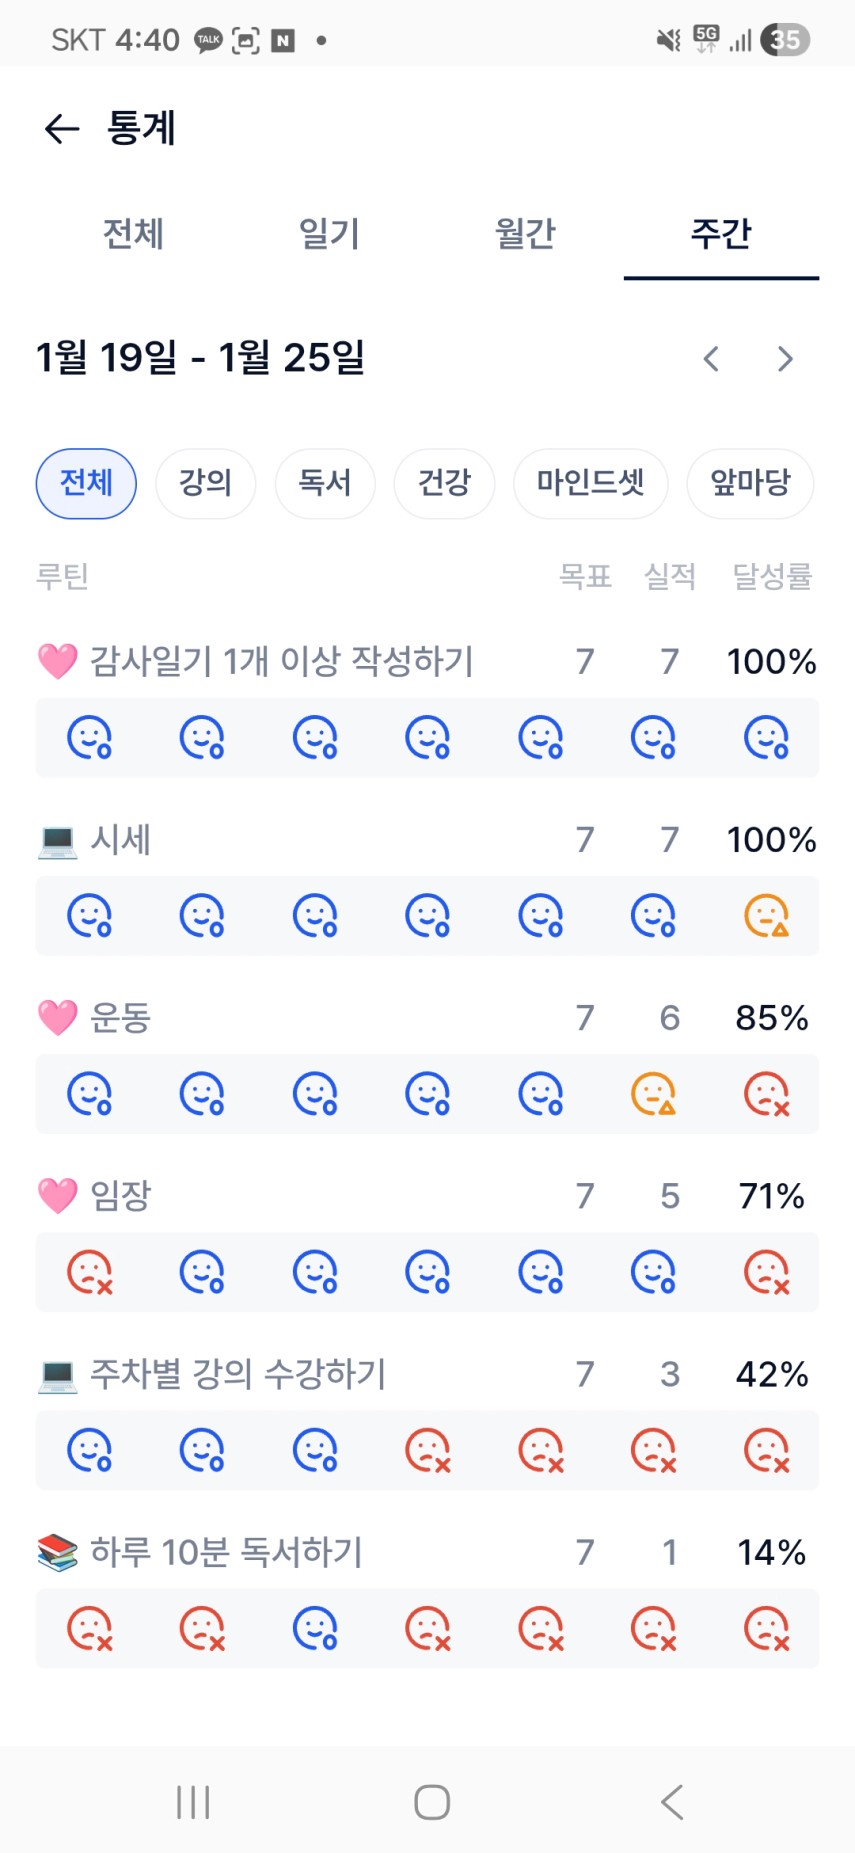Screen dimensions: 855x1853
Task: Select the 주간 tab
Action: point(721,234)
